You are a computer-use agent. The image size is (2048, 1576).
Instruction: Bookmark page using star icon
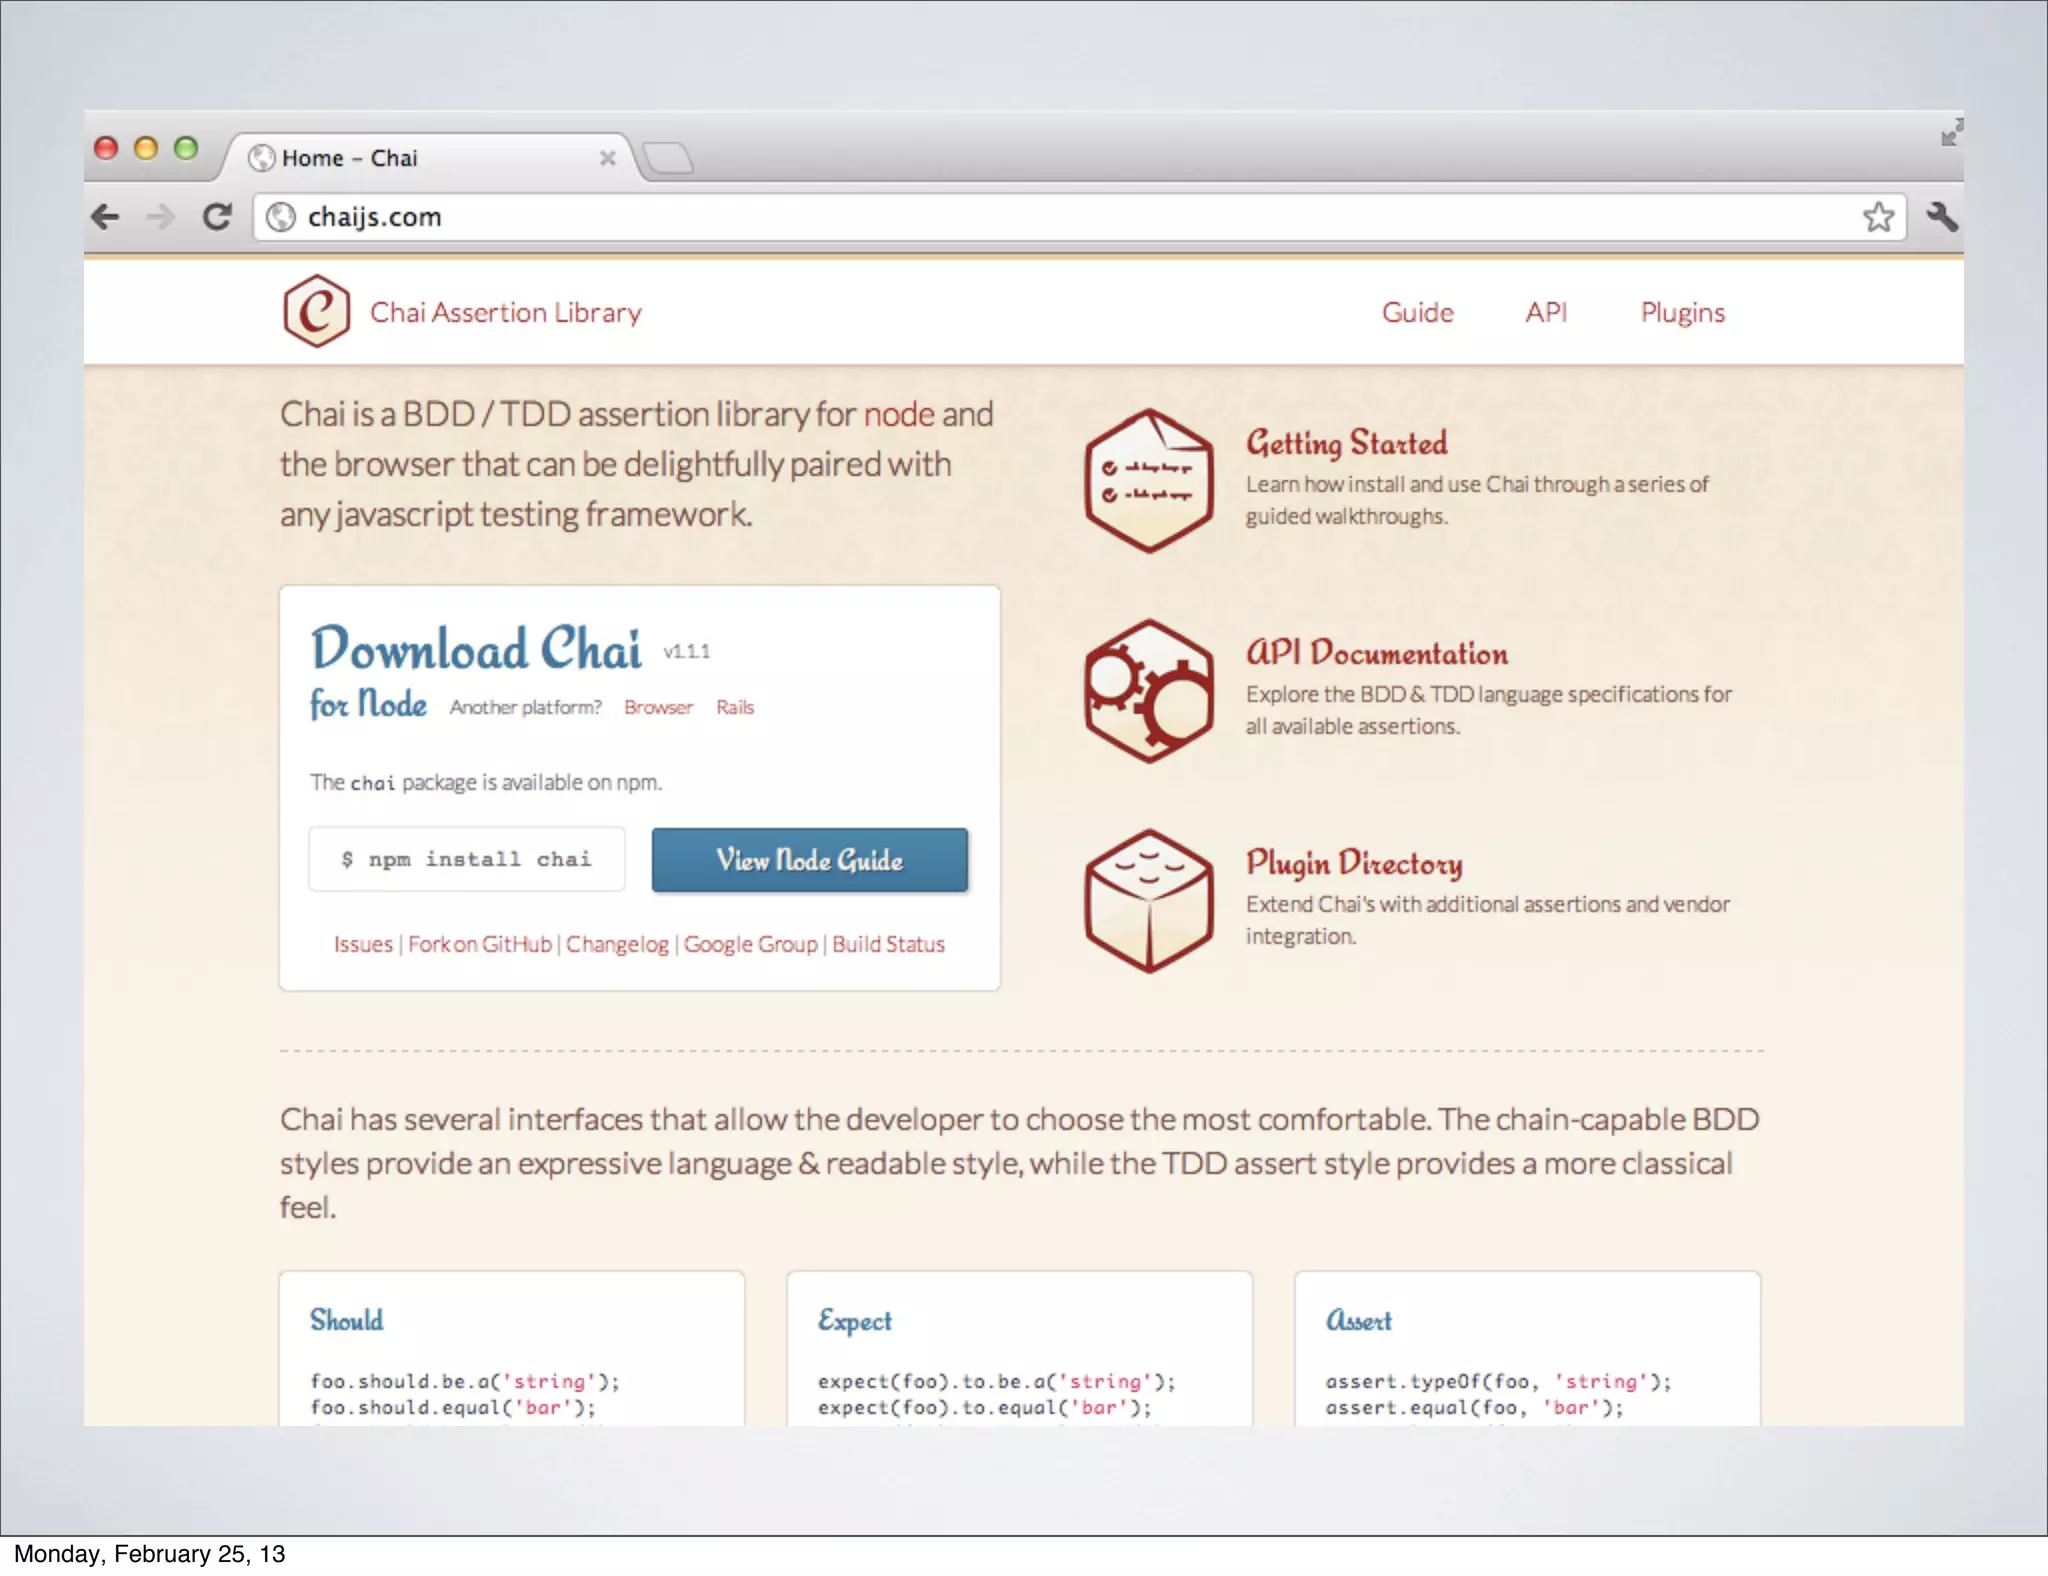tap(1878, 217)
